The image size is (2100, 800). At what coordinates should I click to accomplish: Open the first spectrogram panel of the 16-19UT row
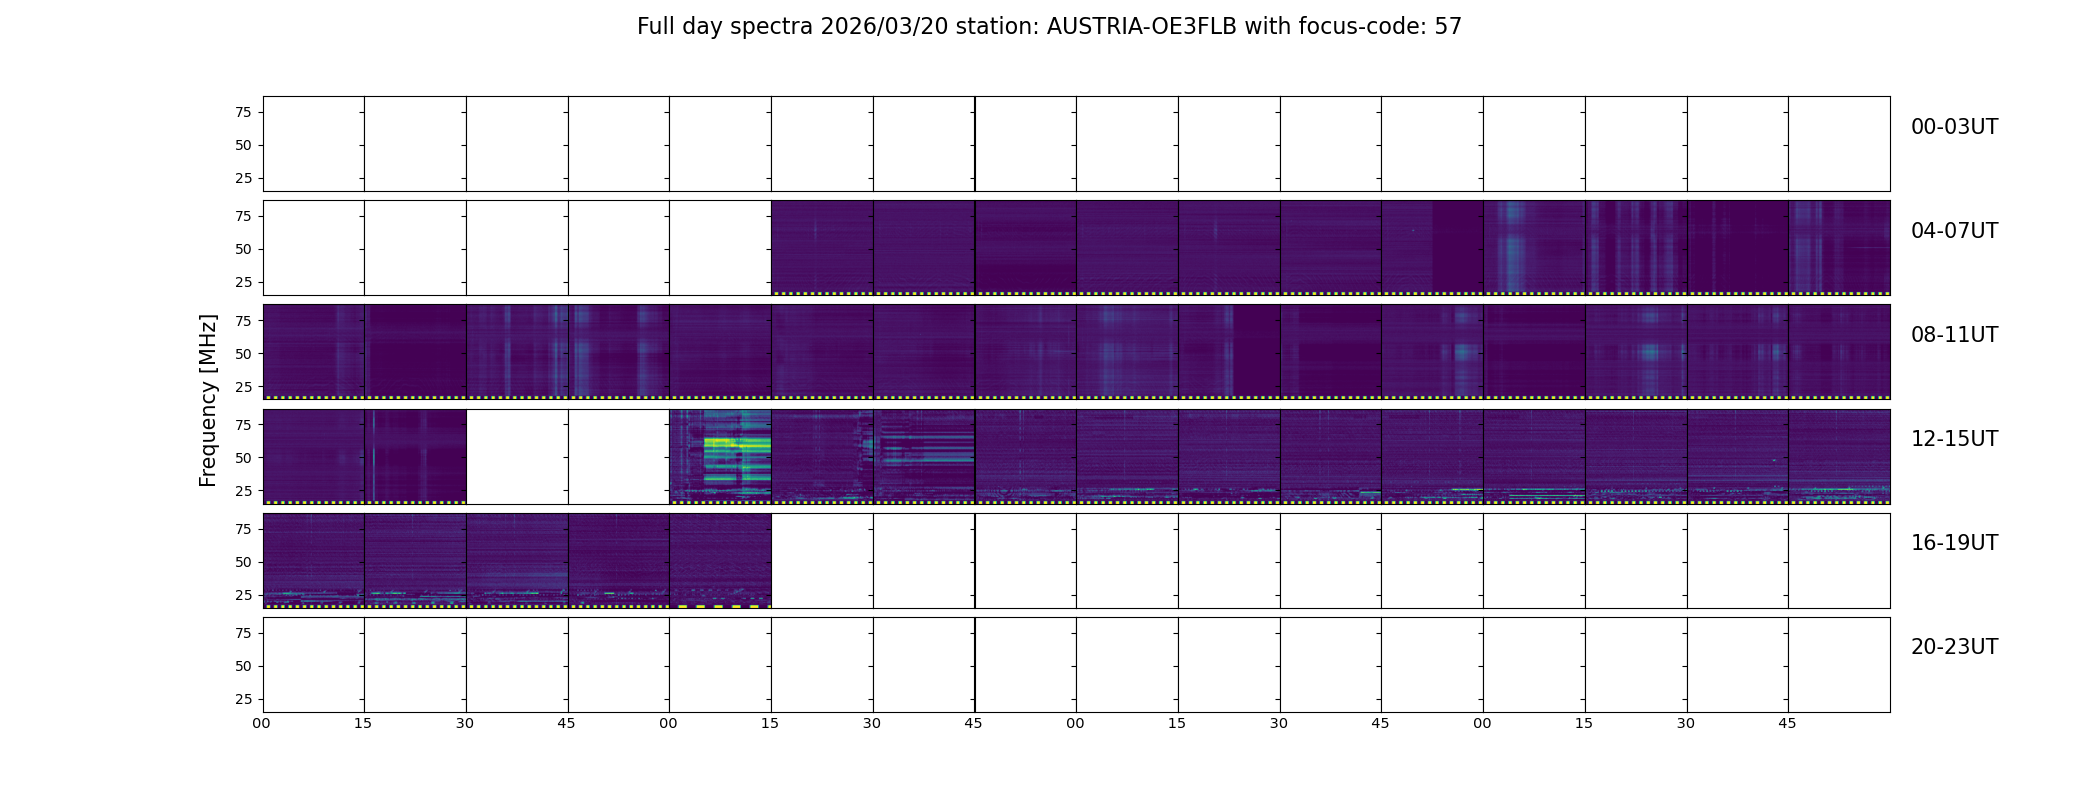[313, 561]
